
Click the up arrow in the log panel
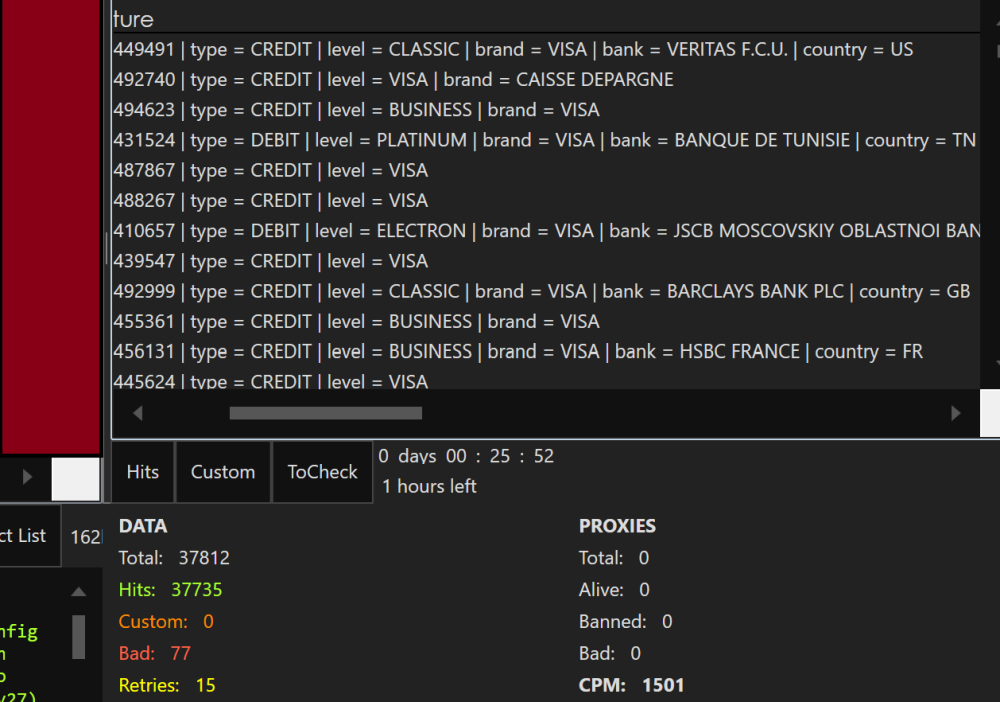[x=78, y=591]
